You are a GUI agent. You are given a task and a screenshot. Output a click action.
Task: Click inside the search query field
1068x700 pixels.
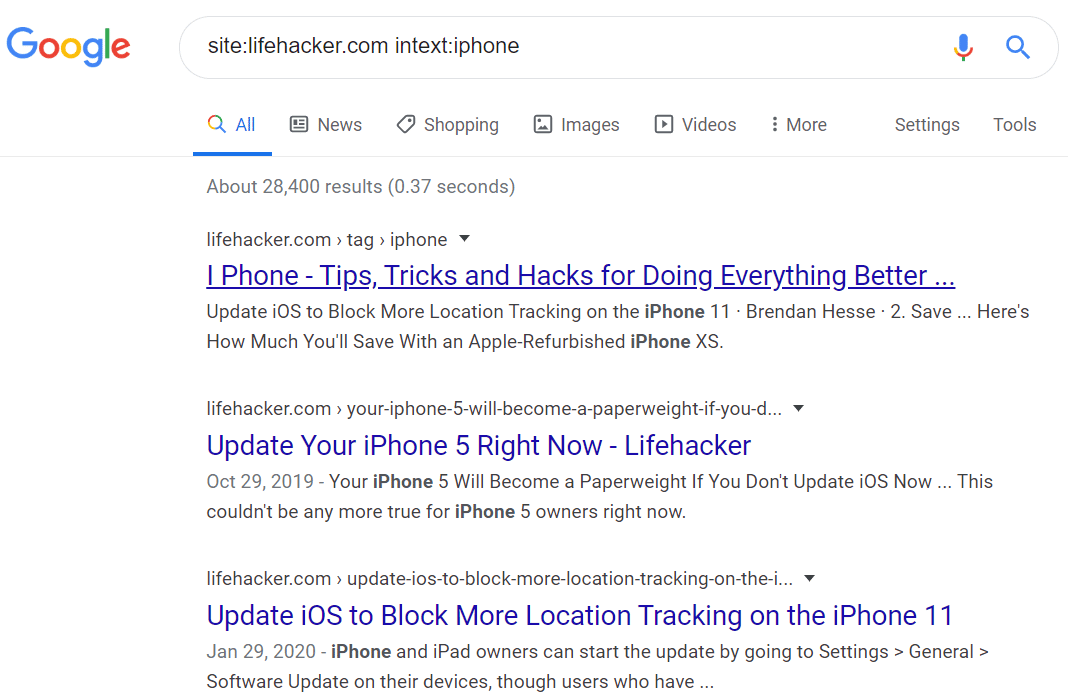pos(500,46)
